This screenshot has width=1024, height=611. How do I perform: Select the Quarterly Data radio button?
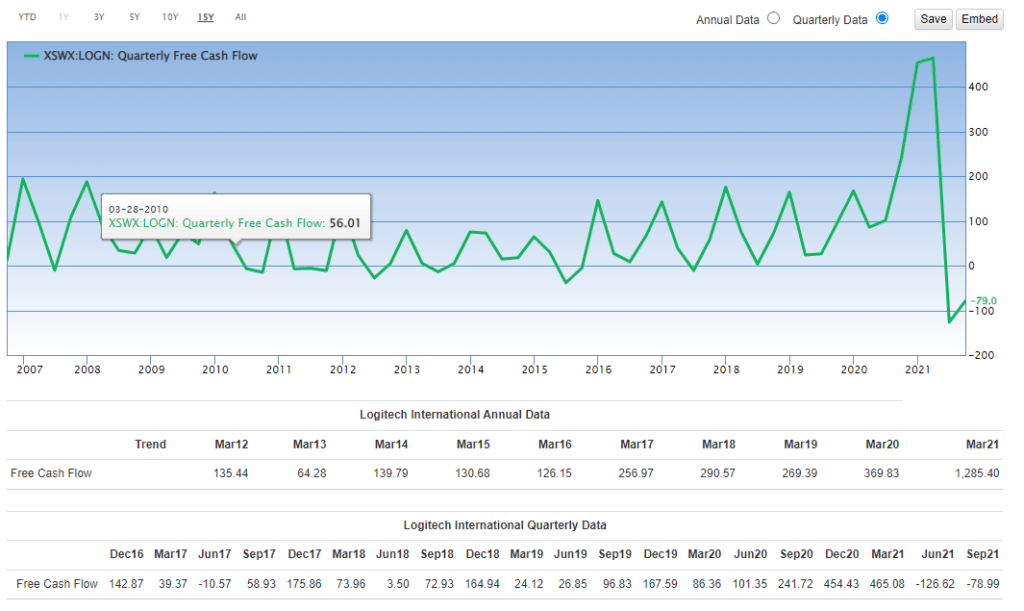pyautogui.click(x=882, y=18)
